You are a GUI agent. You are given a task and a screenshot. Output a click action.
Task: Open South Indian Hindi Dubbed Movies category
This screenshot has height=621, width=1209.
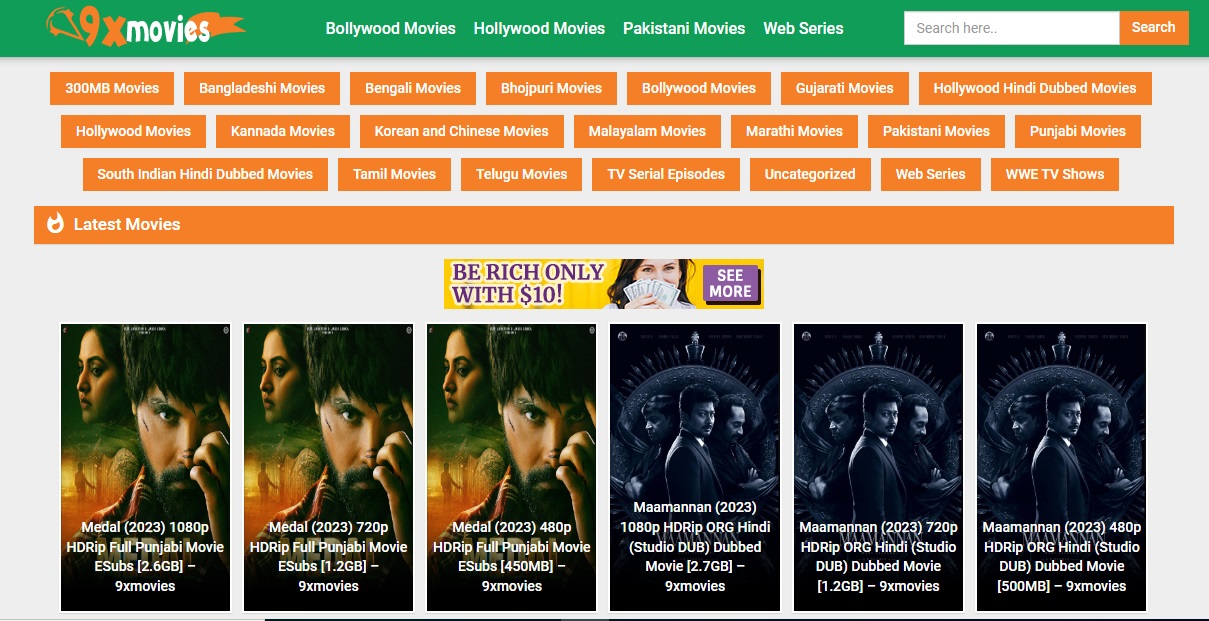[205, 174]
